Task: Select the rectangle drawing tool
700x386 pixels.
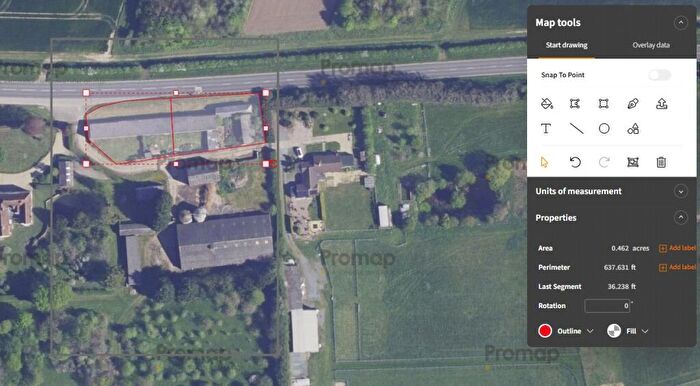Action: coord(604,104)
